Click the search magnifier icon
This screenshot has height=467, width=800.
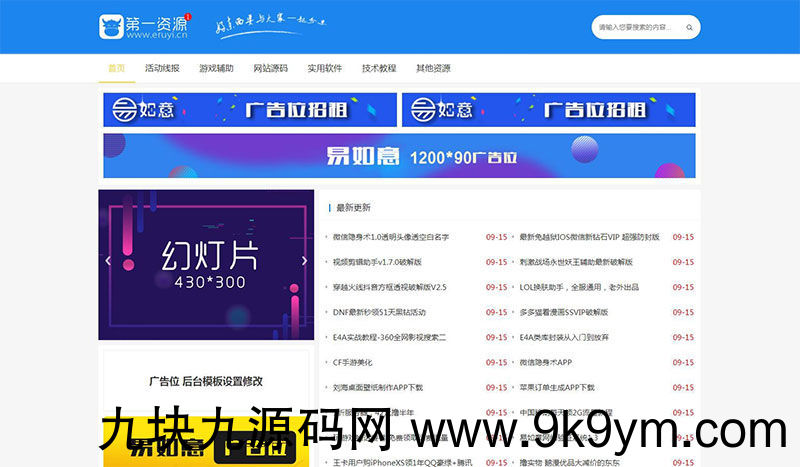coord(690,28)
